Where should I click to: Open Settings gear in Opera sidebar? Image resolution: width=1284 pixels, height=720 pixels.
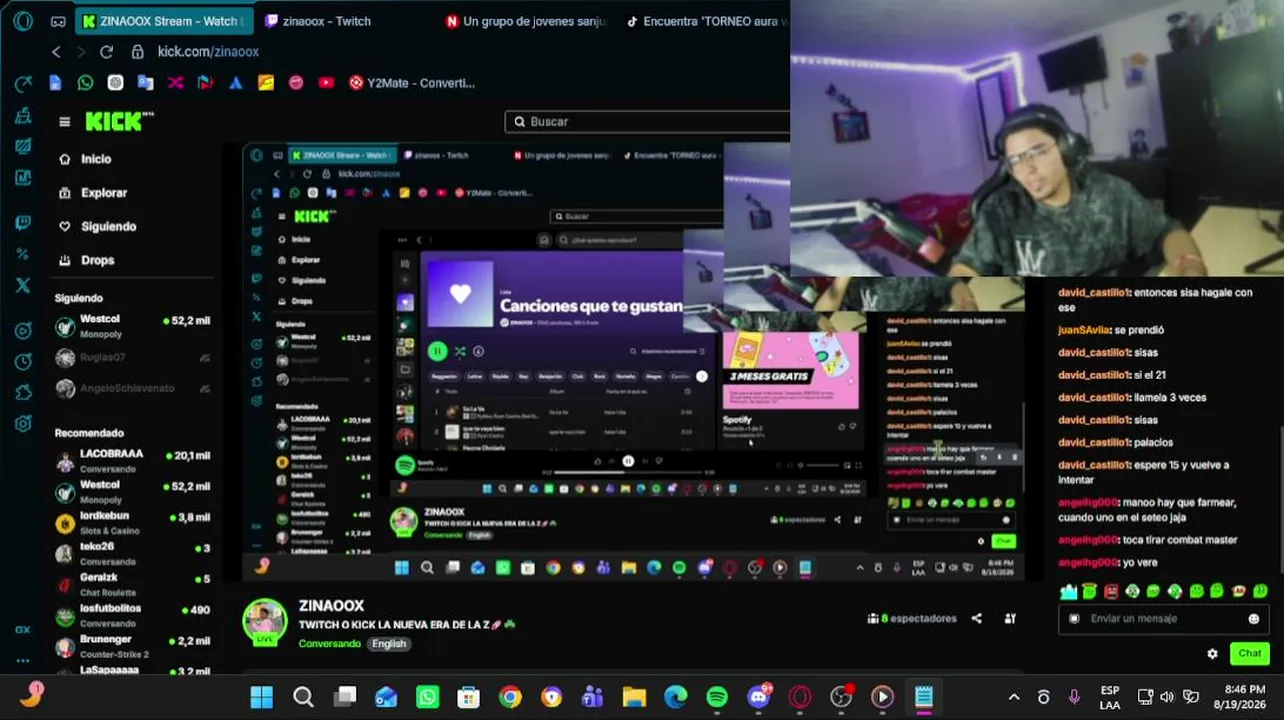tap(23, 424)
